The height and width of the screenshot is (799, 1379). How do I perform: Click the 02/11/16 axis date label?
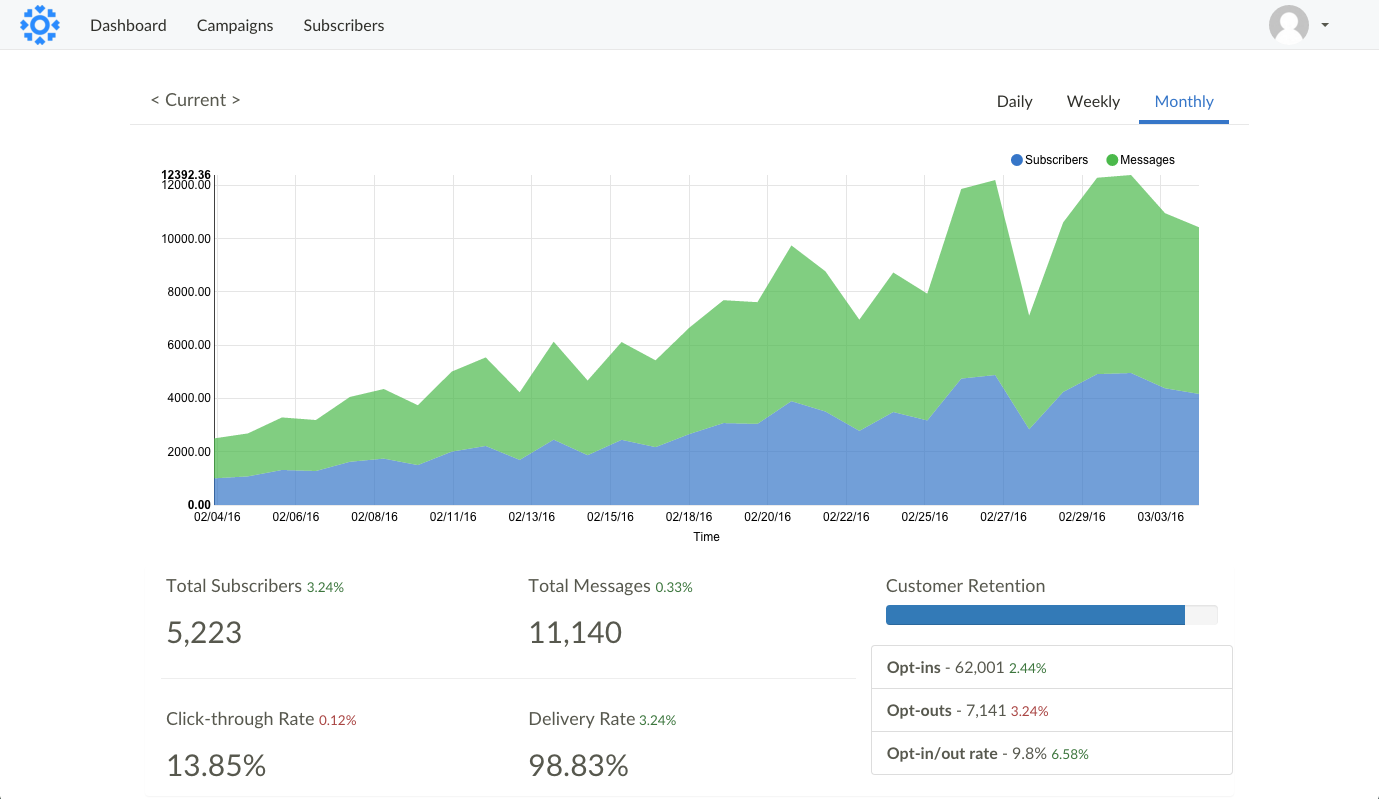(453, 517)
